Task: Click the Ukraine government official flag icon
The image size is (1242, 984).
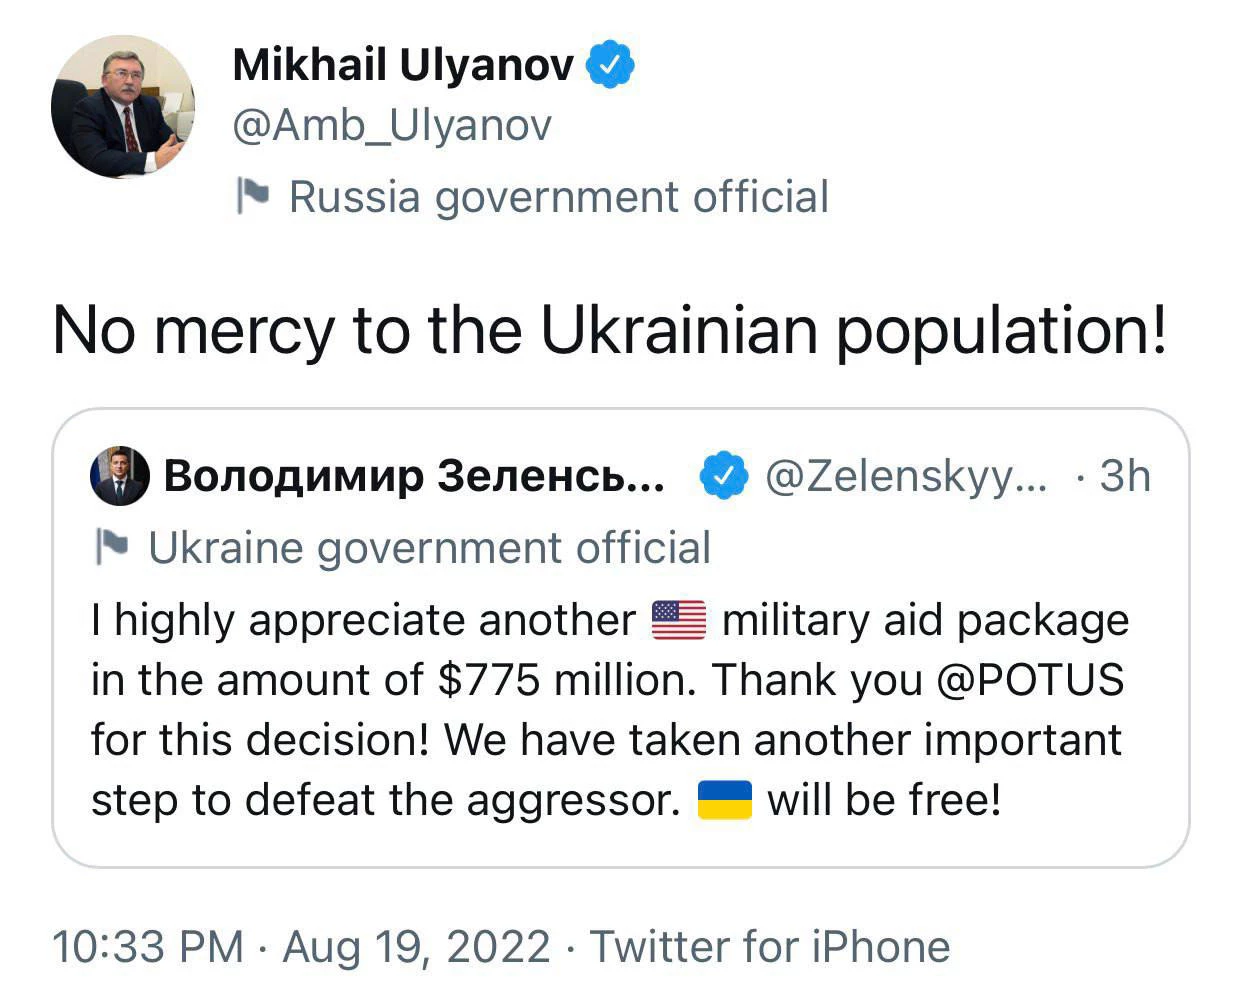Action: [111, 547]
